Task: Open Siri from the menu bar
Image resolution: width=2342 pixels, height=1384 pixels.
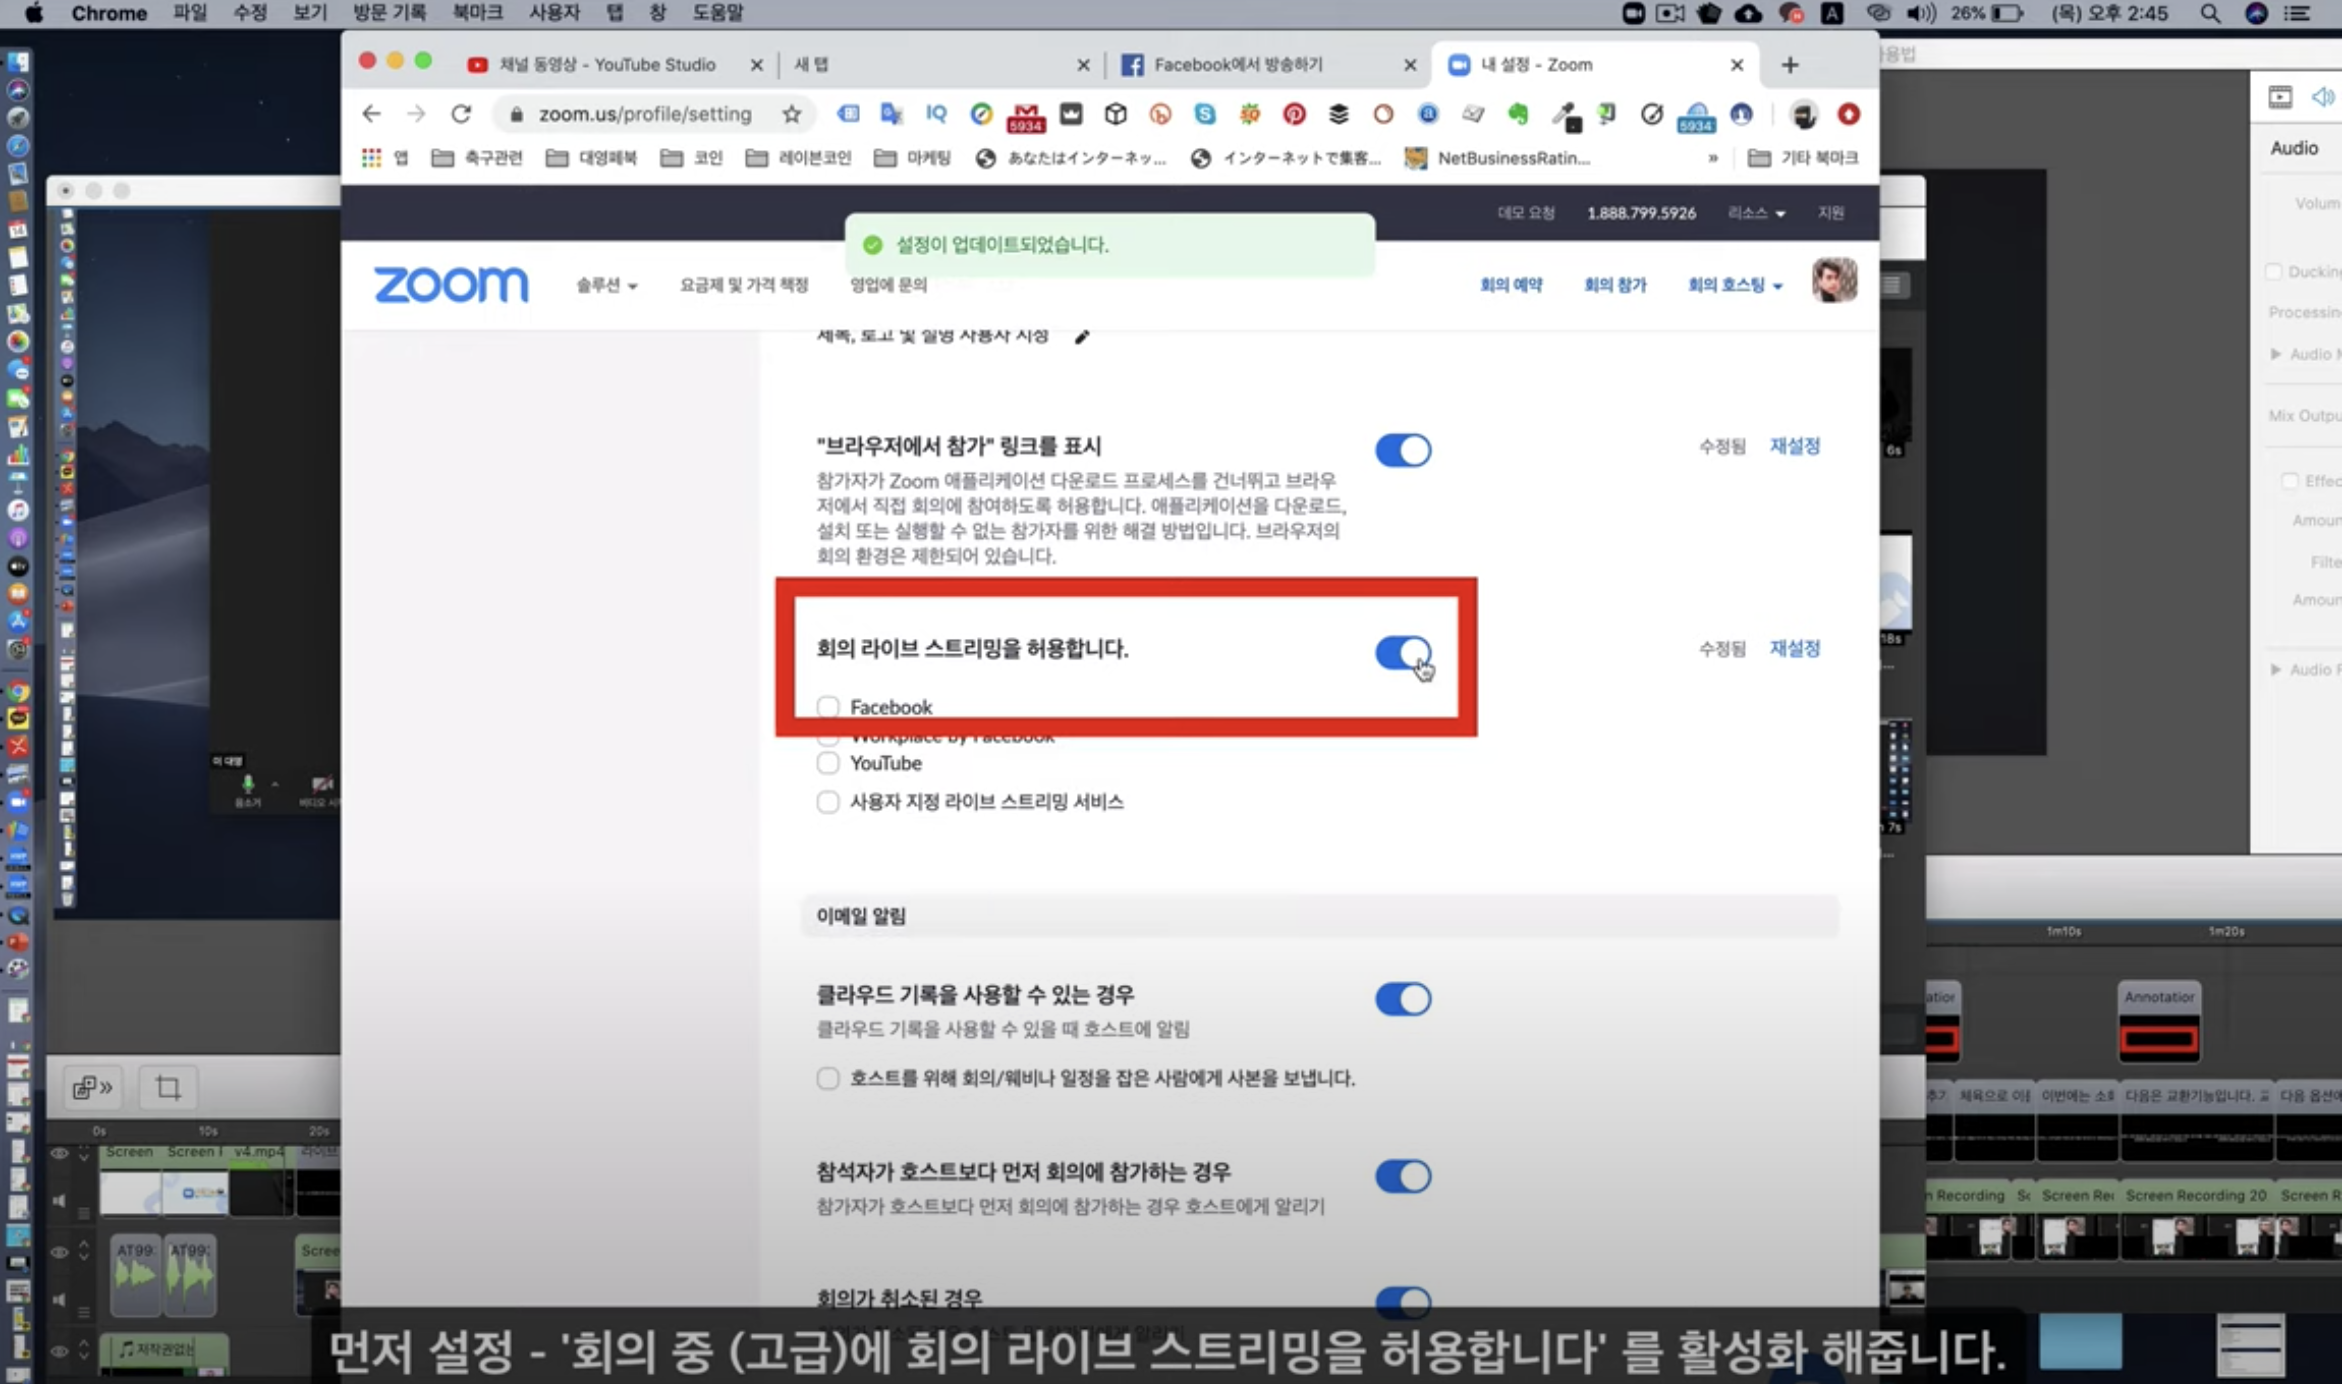Action: 2256,13
